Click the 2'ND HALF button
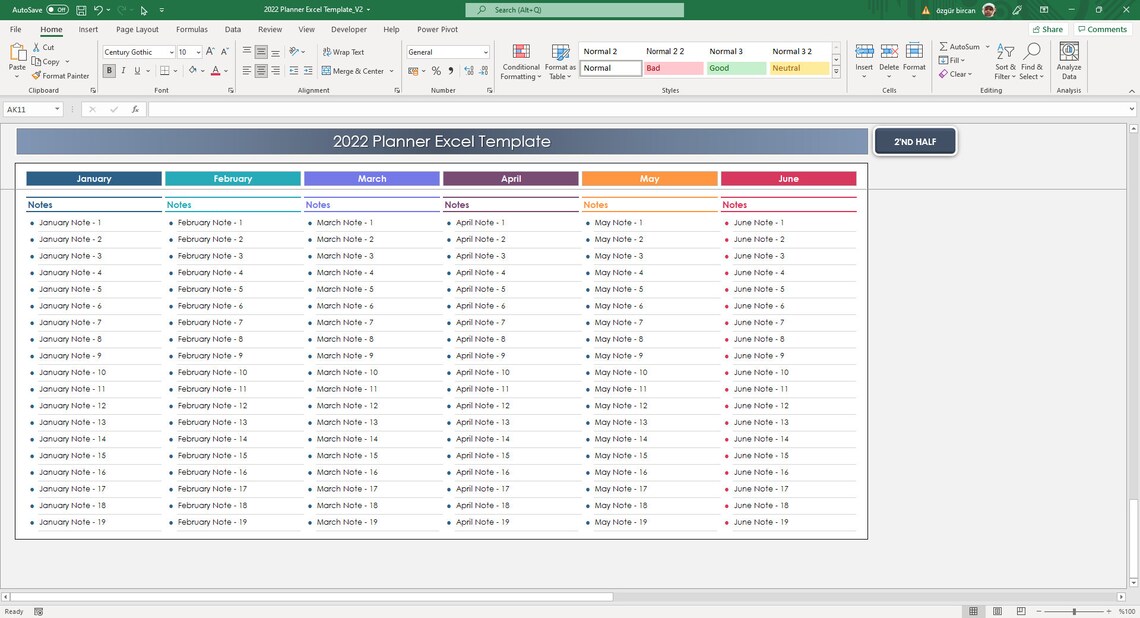The width and height of the screenshot is (1140, 618). [x=913, y=141]
